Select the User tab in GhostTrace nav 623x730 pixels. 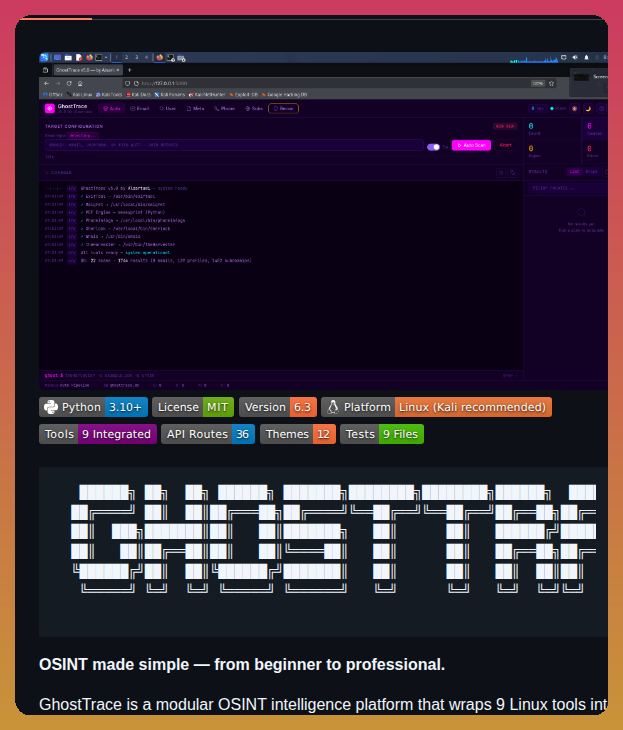[x=168, y=108]
